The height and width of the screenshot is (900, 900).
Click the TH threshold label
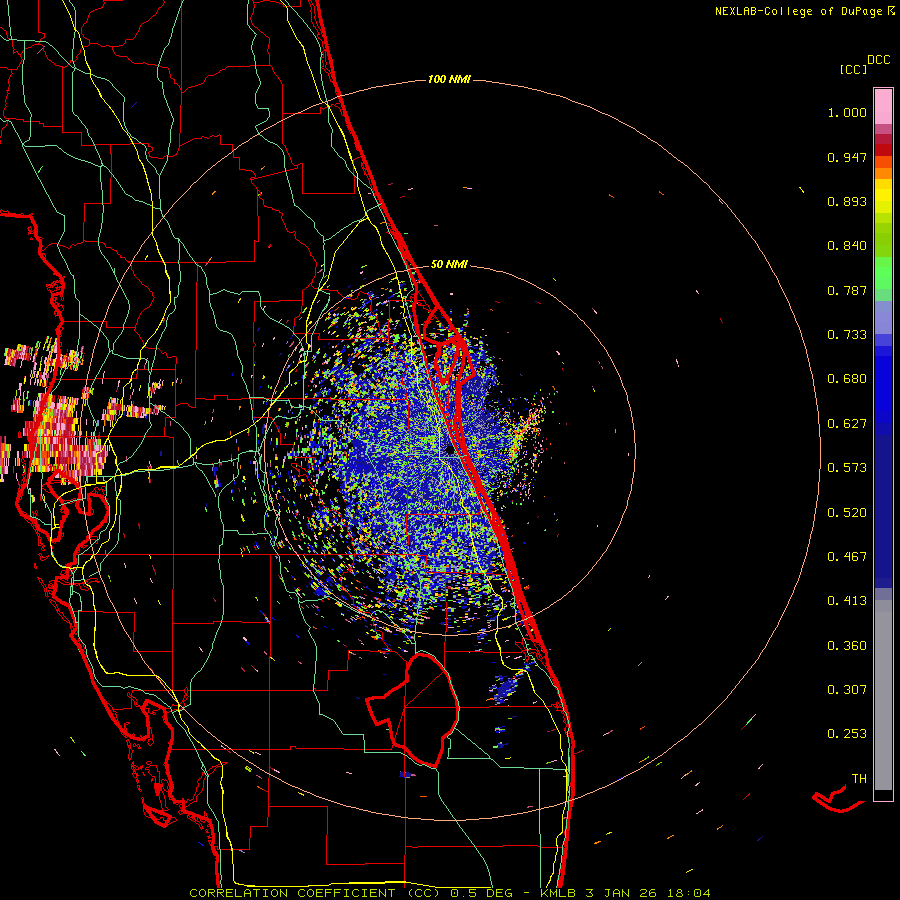click(x=859, y=779)
